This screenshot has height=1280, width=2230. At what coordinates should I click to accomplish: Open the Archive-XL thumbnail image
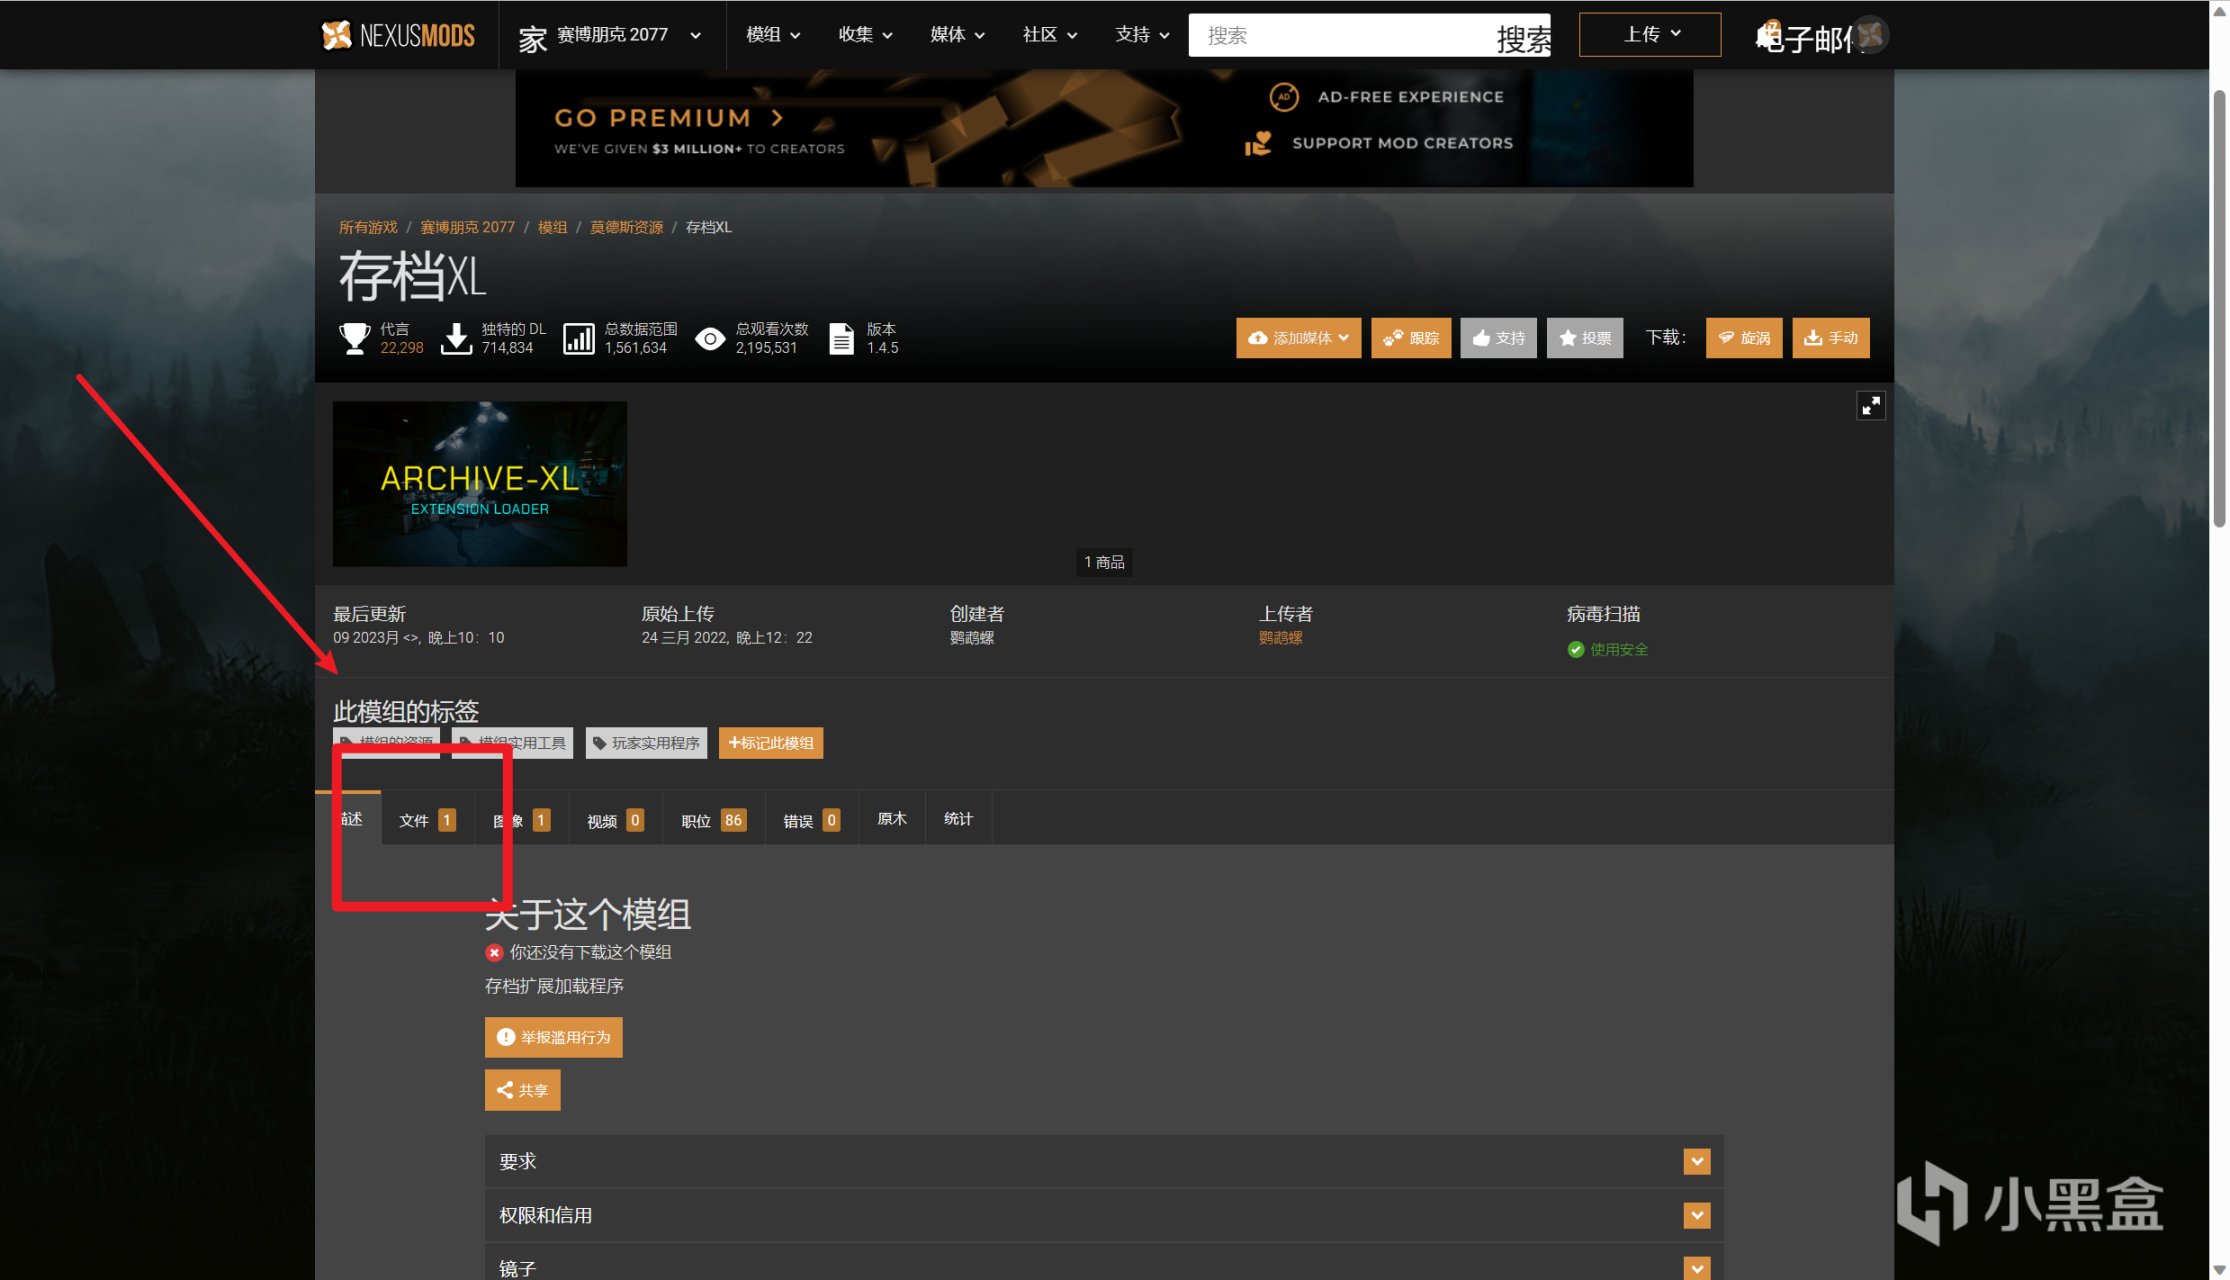[x=480, y=484]
